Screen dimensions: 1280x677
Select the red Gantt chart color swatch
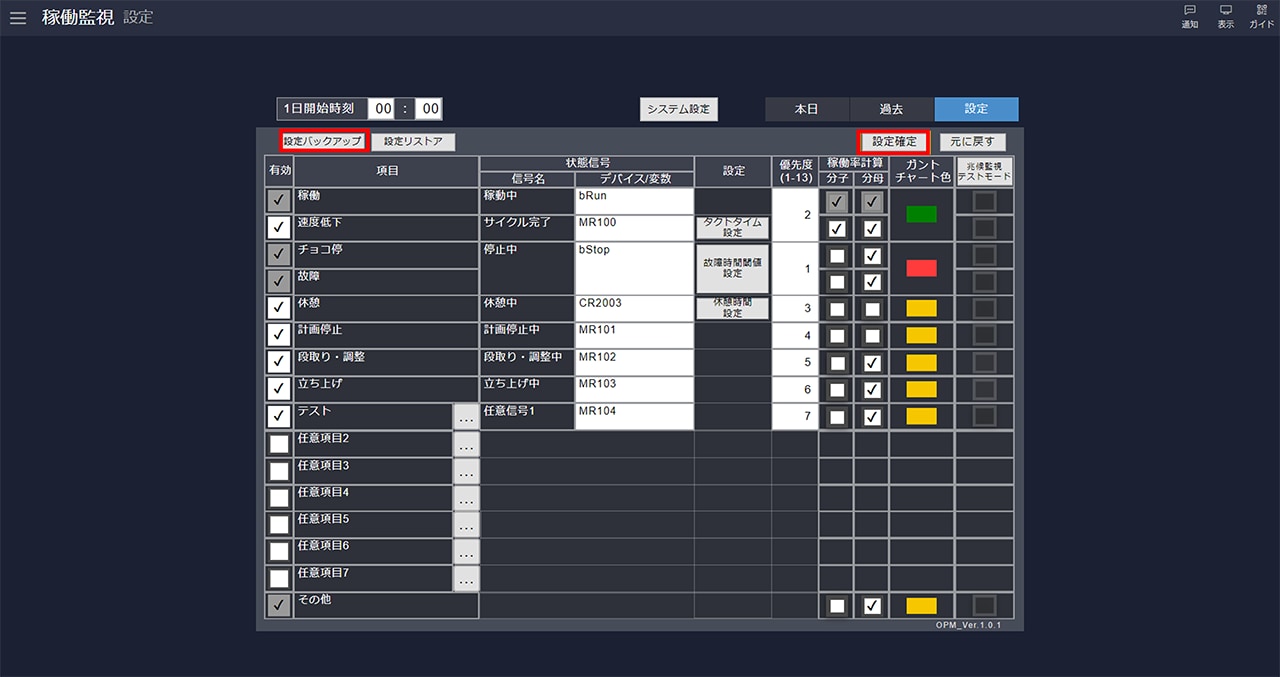click(x=921, y=268)
